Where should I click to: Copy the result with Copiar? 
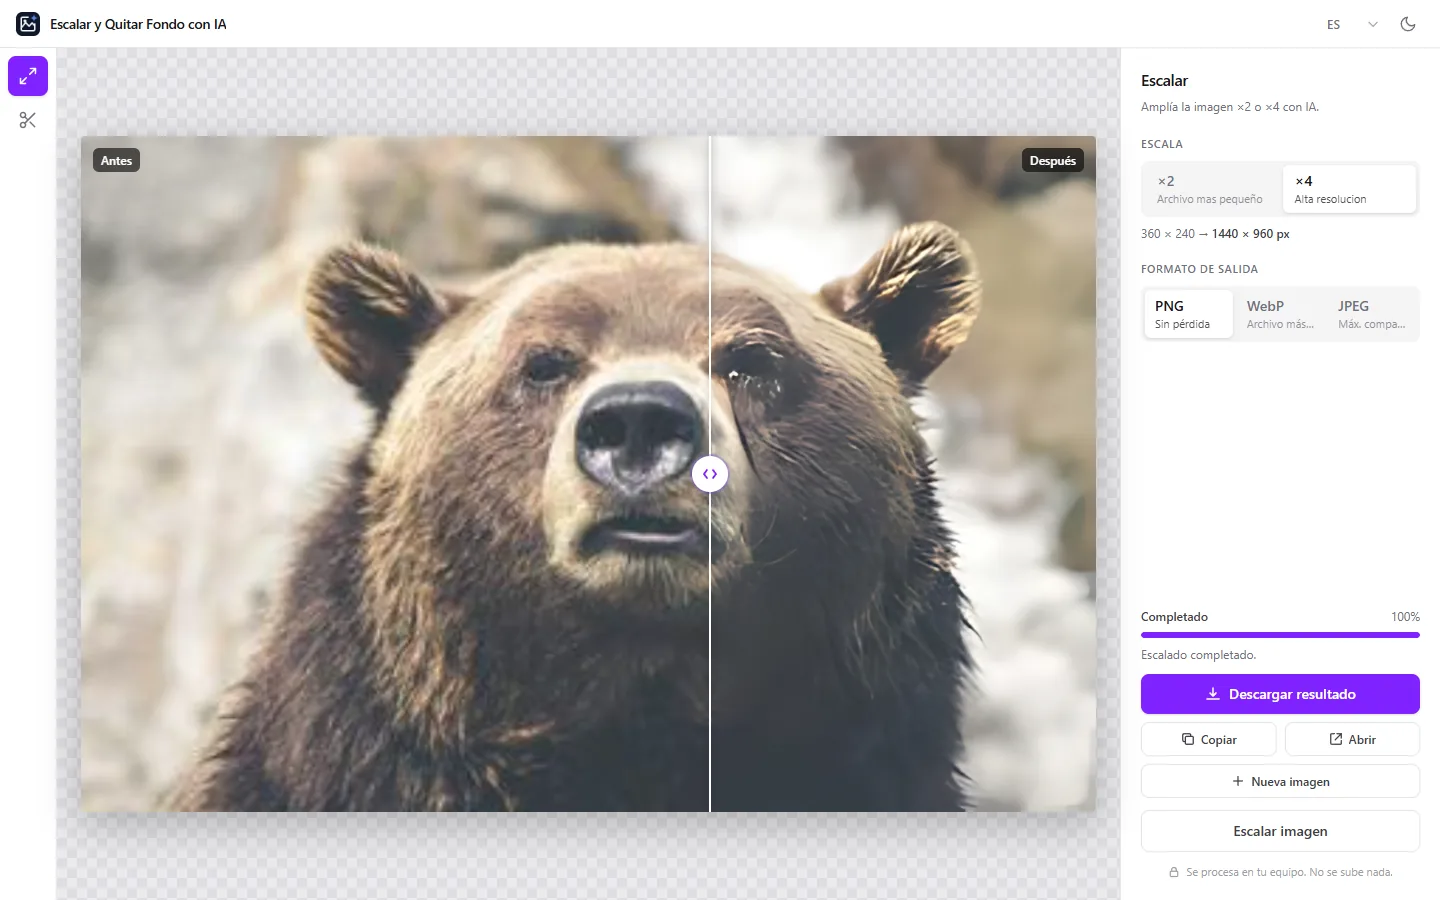click(1208, 739)
